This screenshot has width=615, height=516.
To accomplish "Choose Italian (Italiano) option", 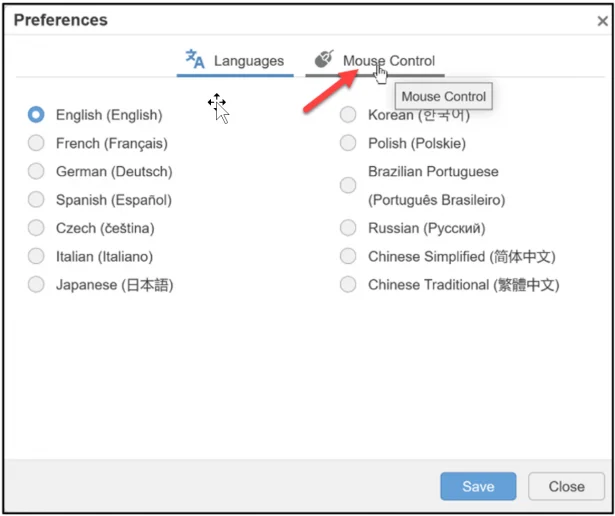I will (x=37, y=256).
